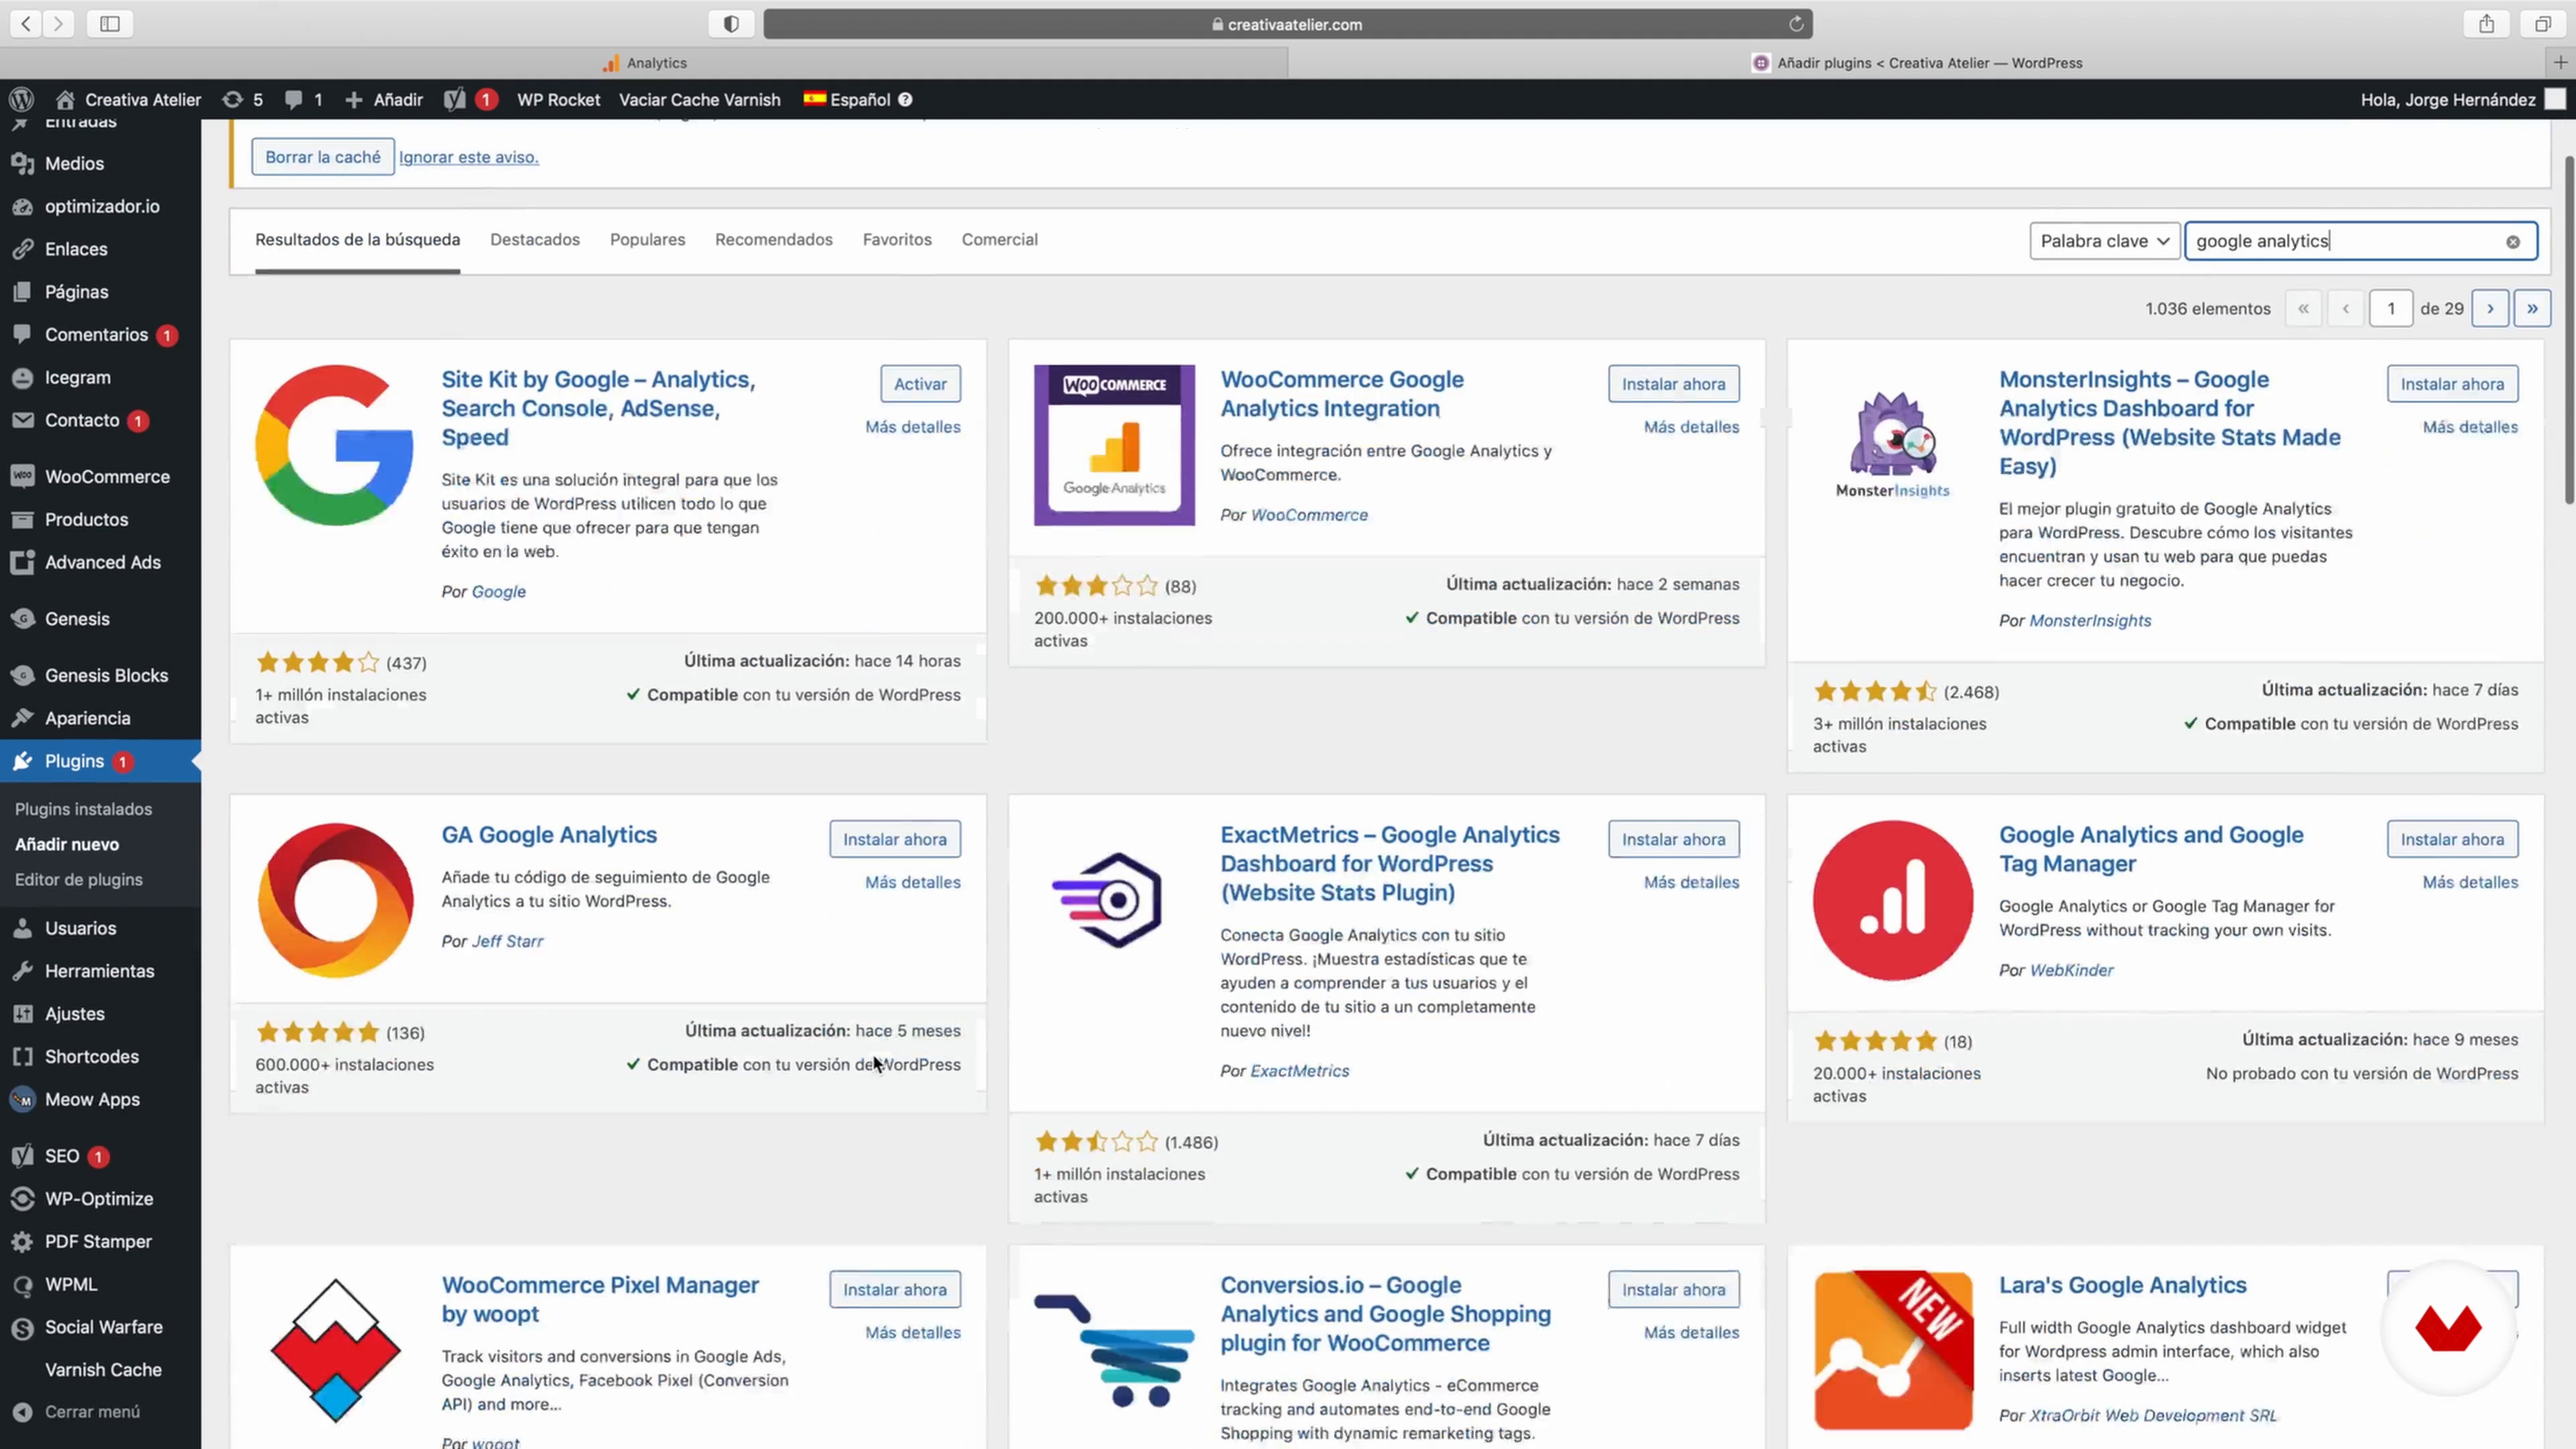Image resolution: width=2576 pixels, height=1449 pixels.
Task: Open WooCommerce in the sidebar
Action: [100, 477]
